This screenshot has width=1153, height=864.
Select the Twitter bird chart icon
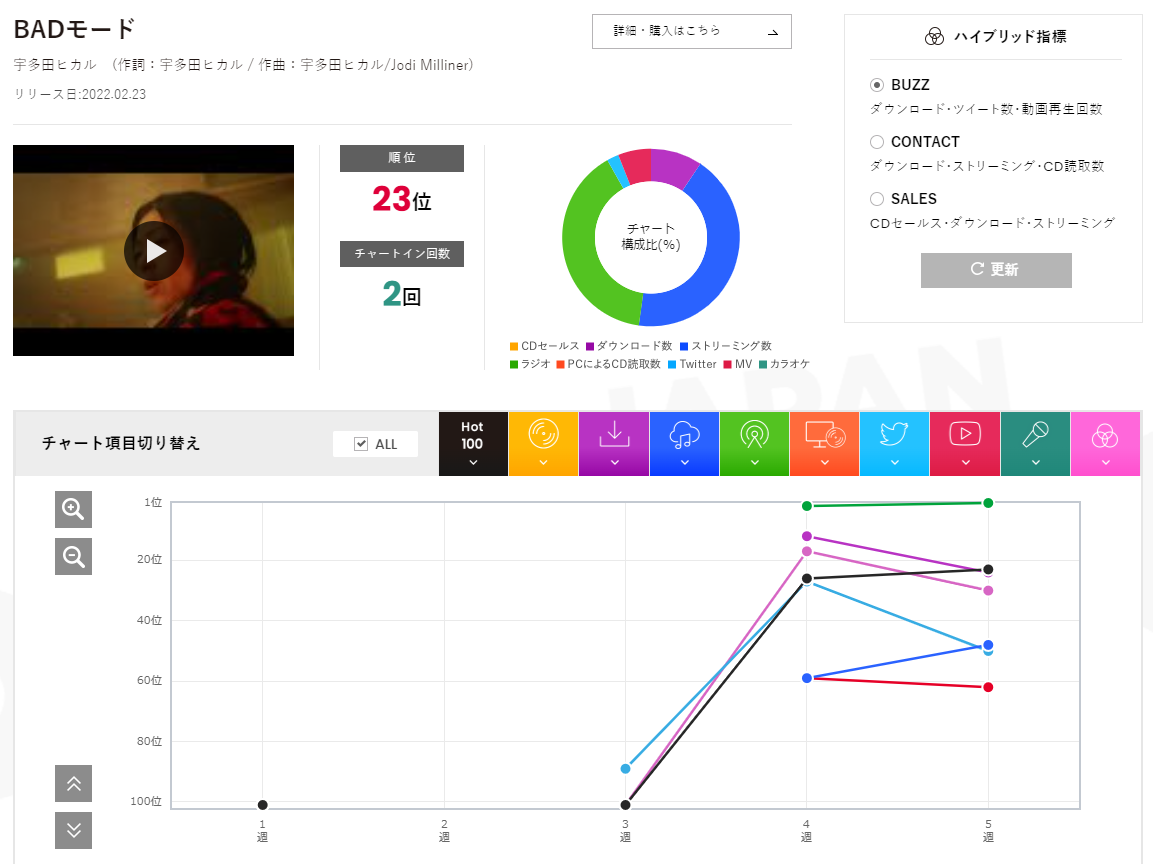click(x=894, y=443)
